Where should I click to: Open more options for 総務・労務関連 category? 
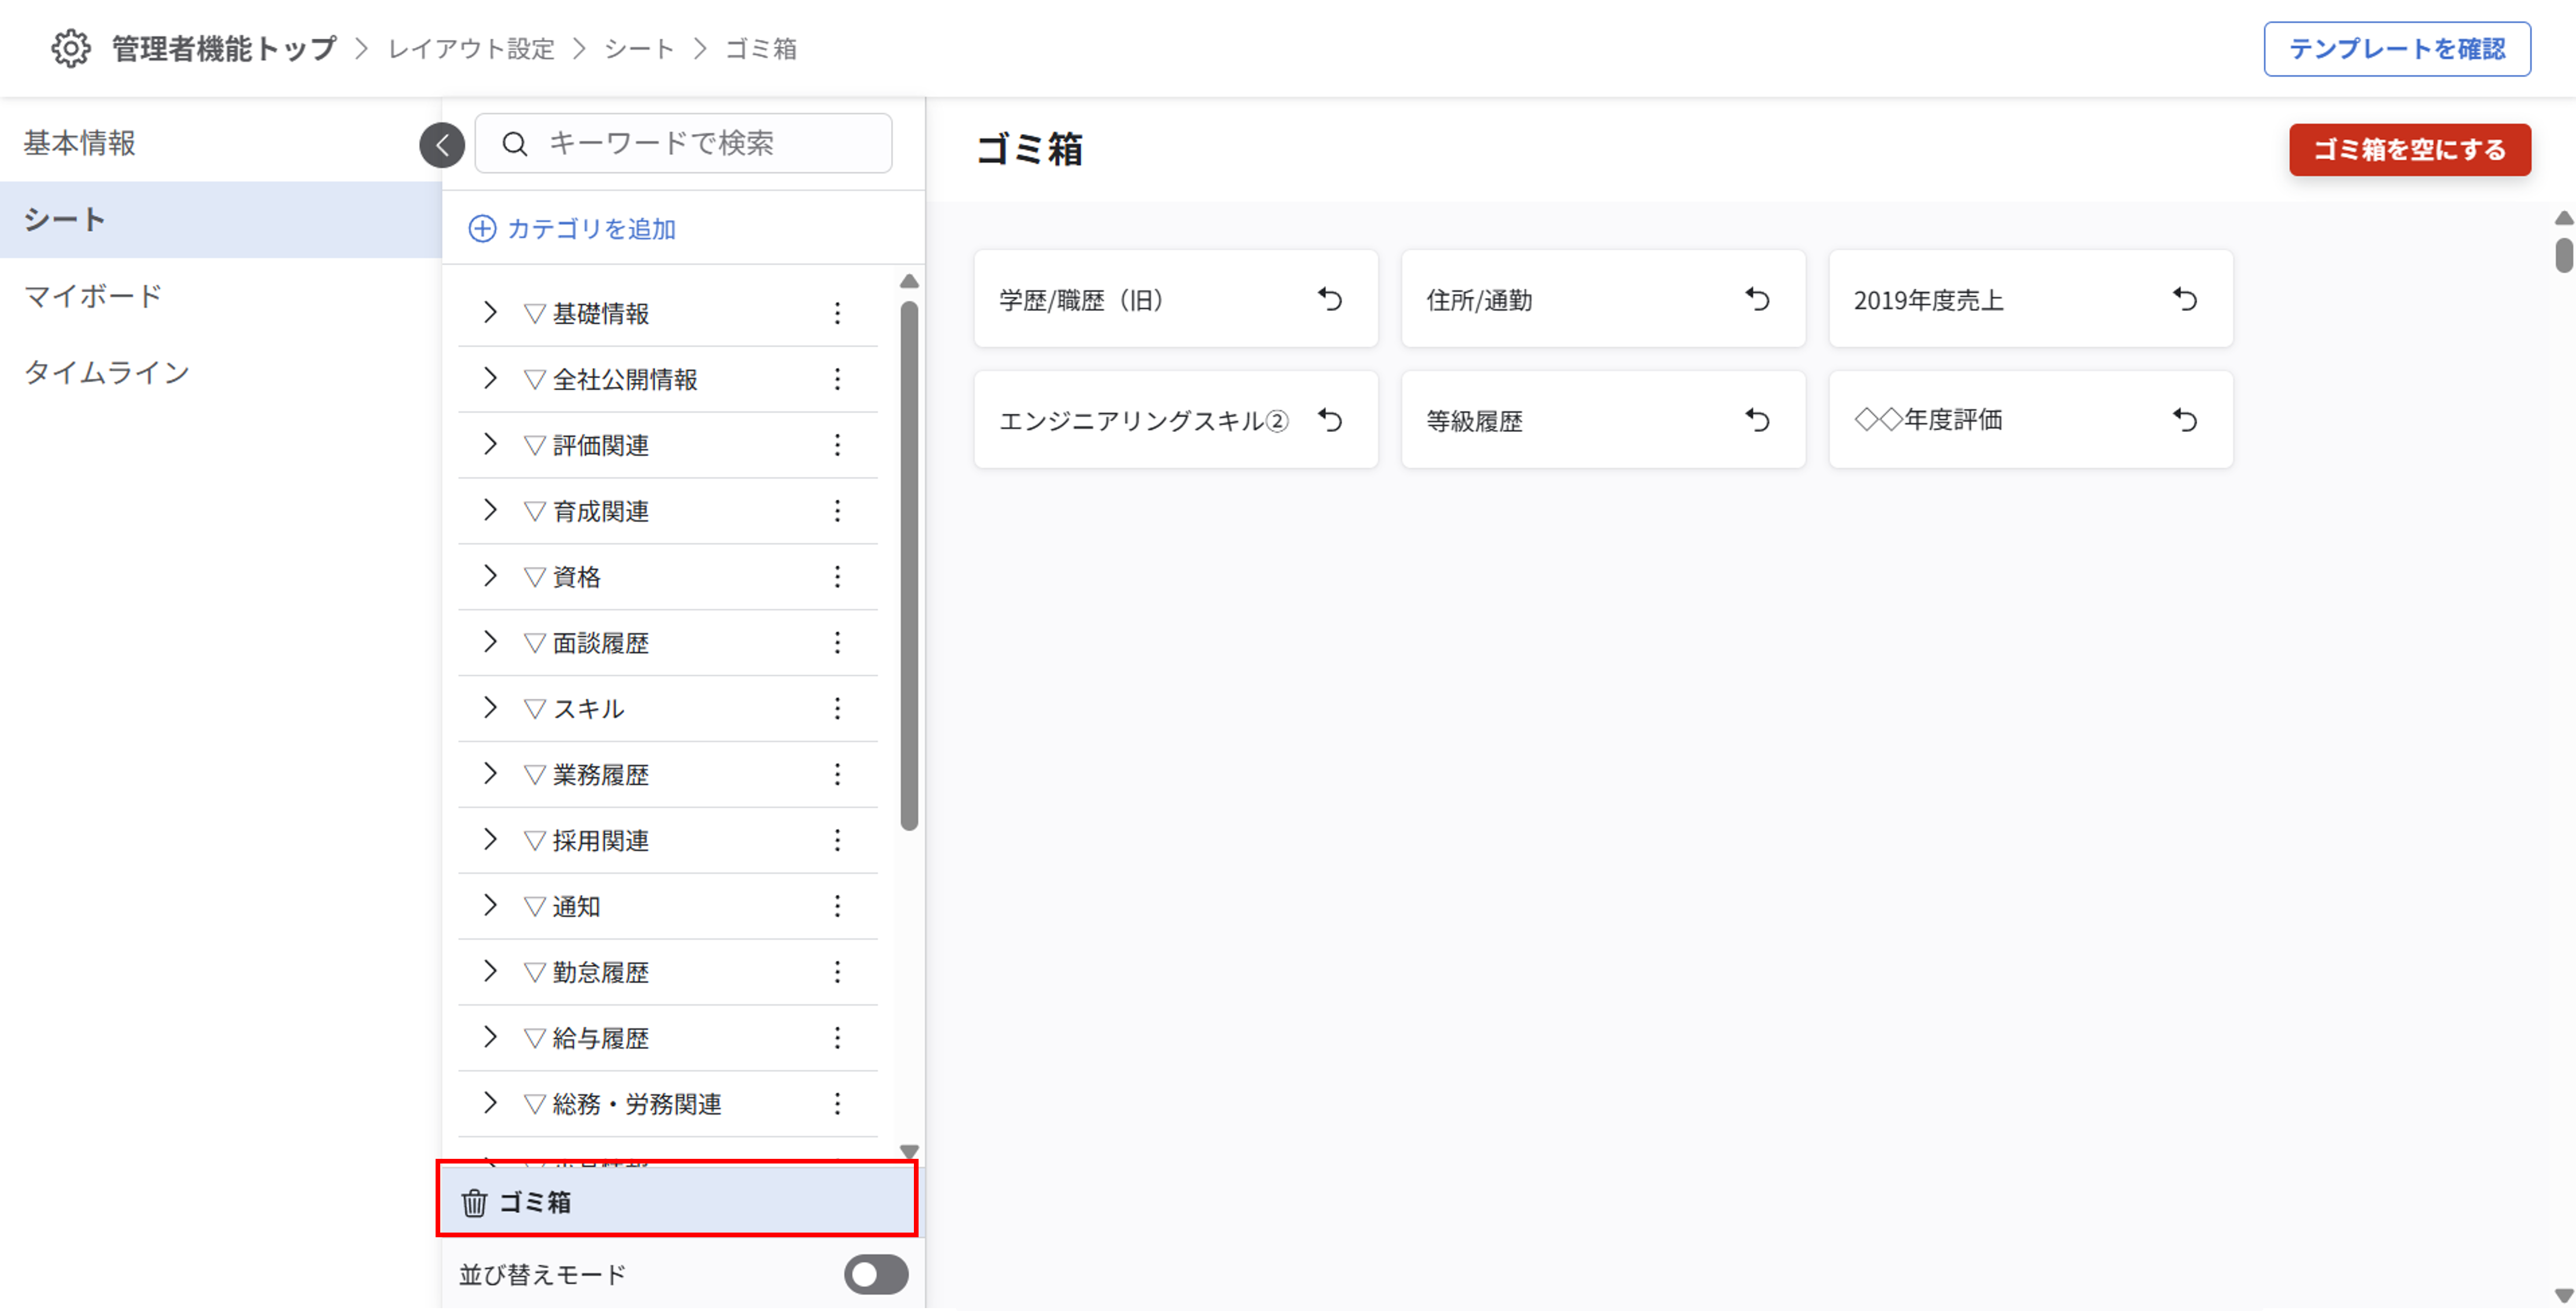tap(837, 1104)
